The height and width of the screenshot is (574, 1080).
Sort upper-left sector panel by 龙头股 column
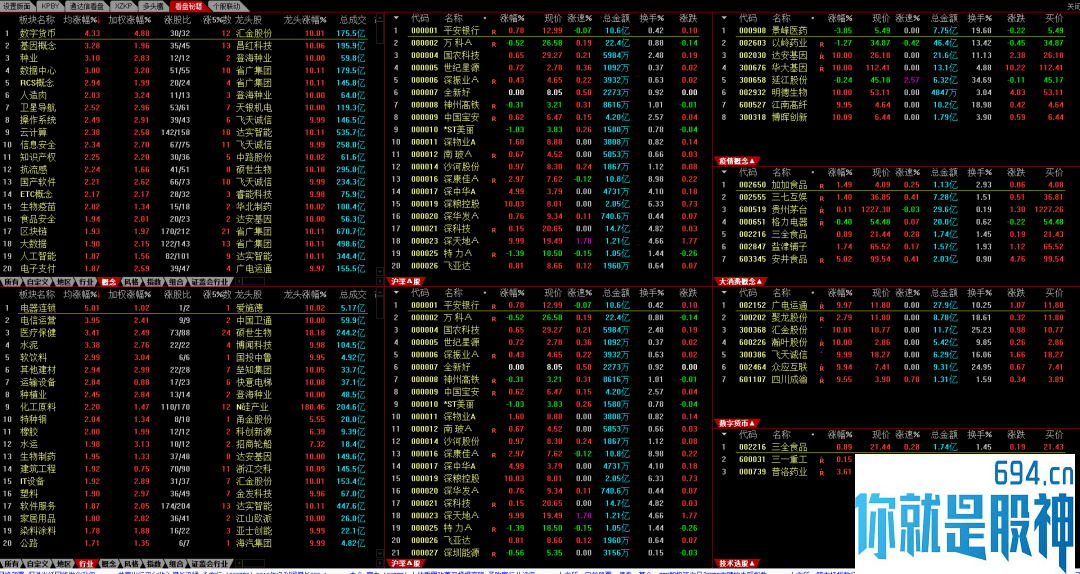(248, 20)
